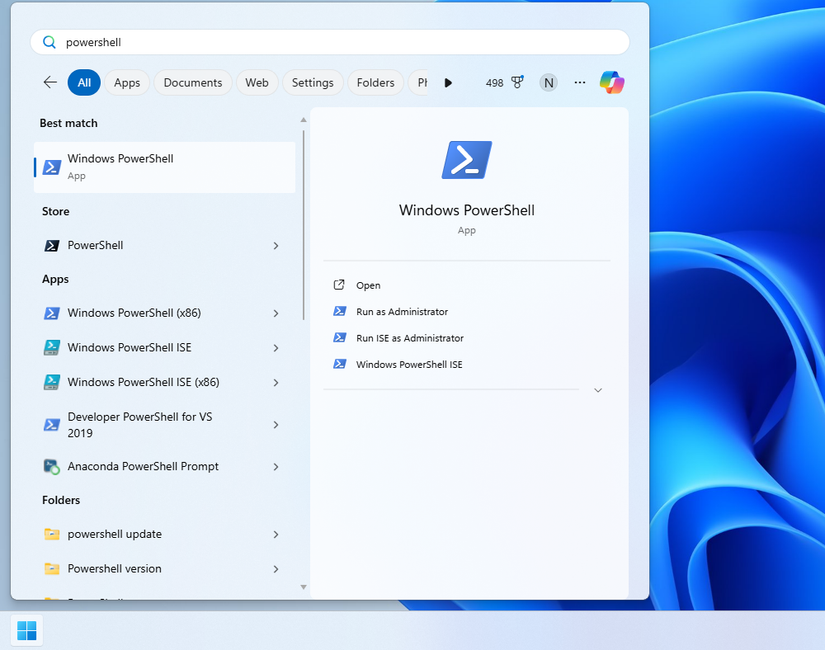Switch to the Apps filter tab
This screenshot has height=650, width=825.
click(x=127, y=82)
